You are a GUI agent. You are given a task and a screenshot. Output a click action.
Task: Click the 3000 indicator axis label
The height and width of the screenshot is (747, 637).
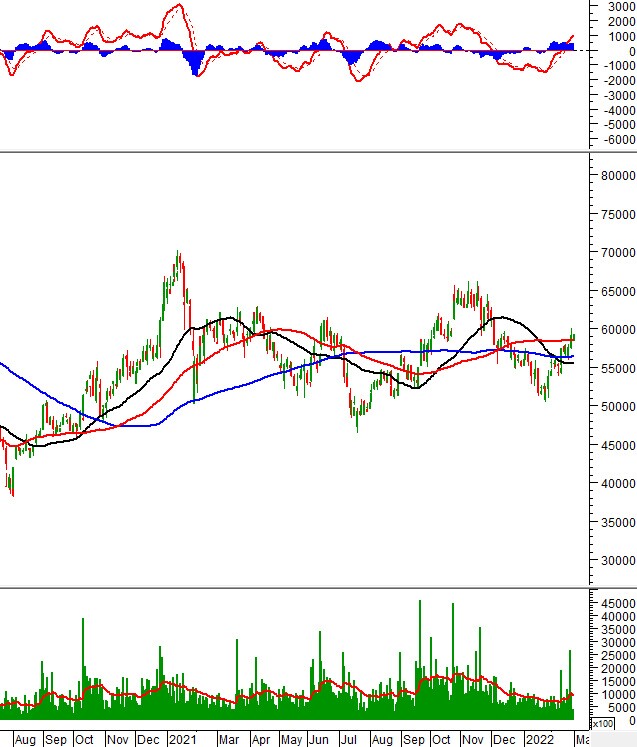pyautogui.click(x=621, y=7)
